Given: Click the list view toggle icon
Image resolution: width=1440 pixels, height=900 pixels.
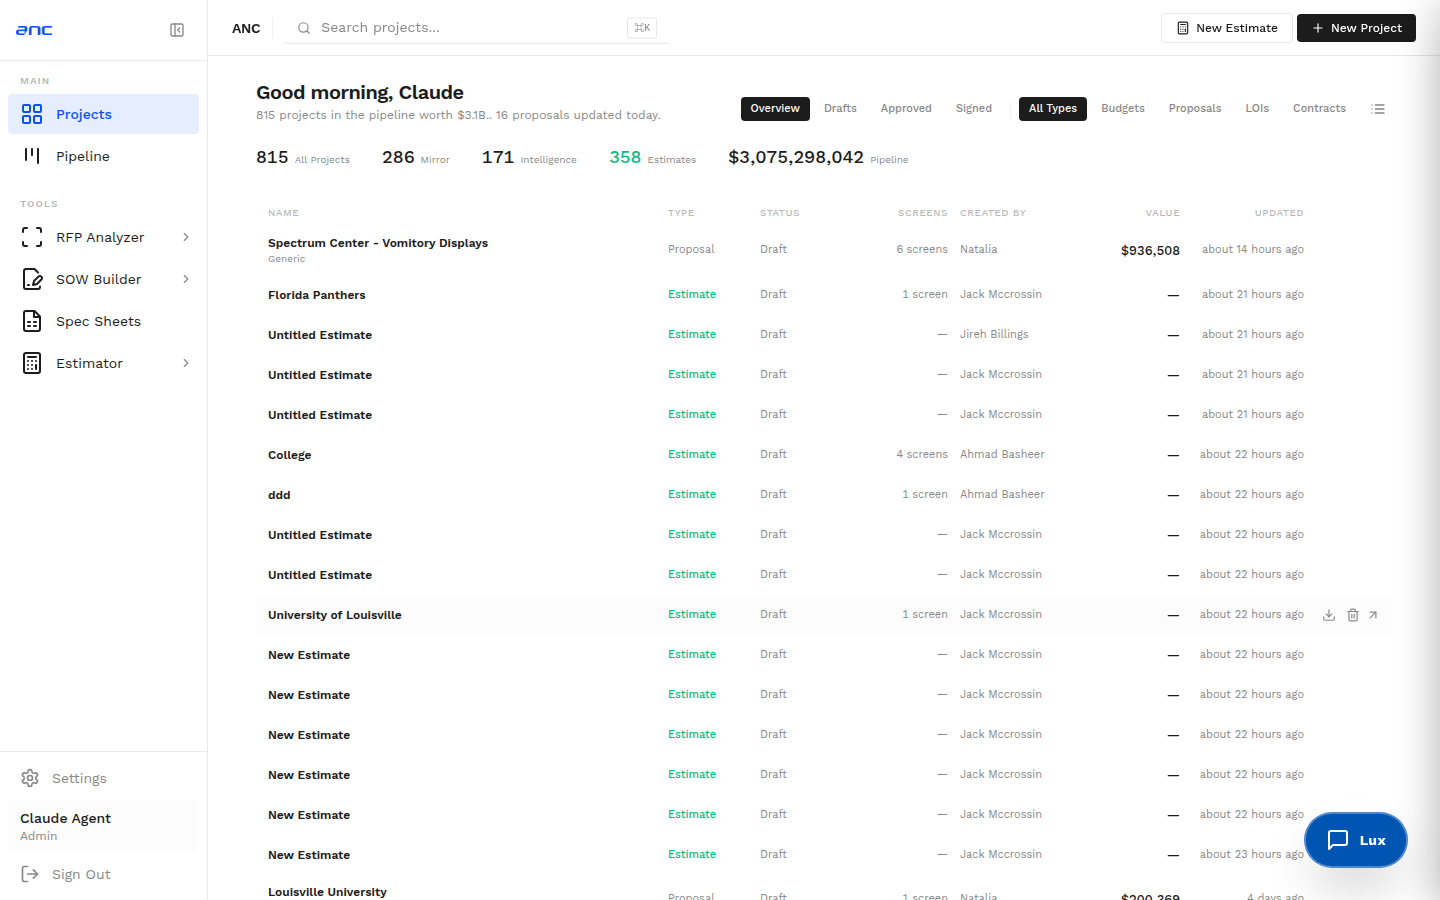Looking at the screenshot, I should pyautogui.click(x=1378, y=109).
